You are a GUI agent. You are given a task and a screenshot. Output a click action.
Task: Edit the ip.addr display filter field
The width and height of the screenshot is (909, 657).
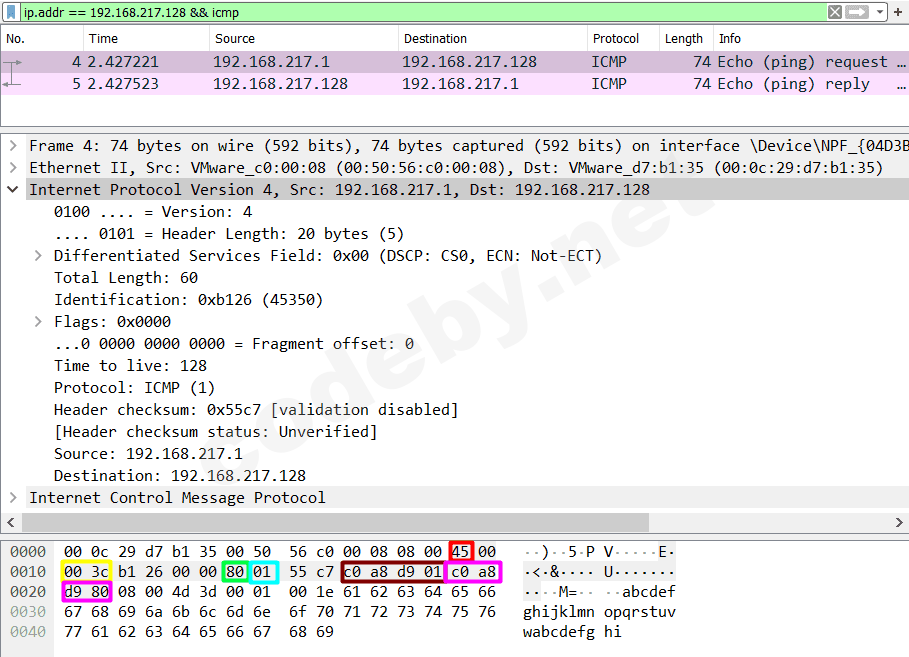(423, 12)
